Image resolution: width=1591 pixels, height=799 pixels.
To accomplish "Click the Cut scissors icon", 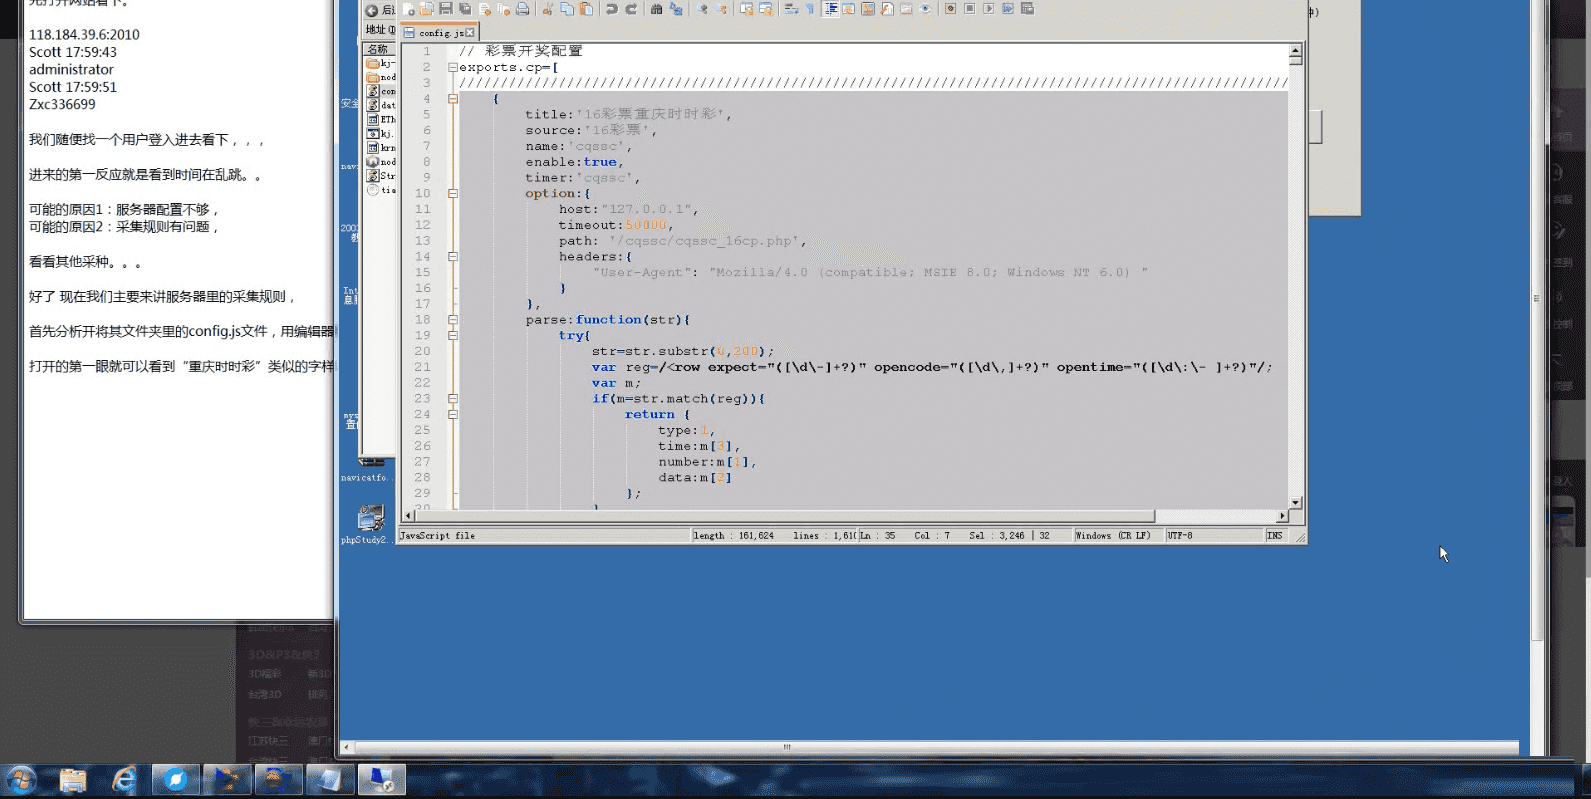I will (548, 9).
